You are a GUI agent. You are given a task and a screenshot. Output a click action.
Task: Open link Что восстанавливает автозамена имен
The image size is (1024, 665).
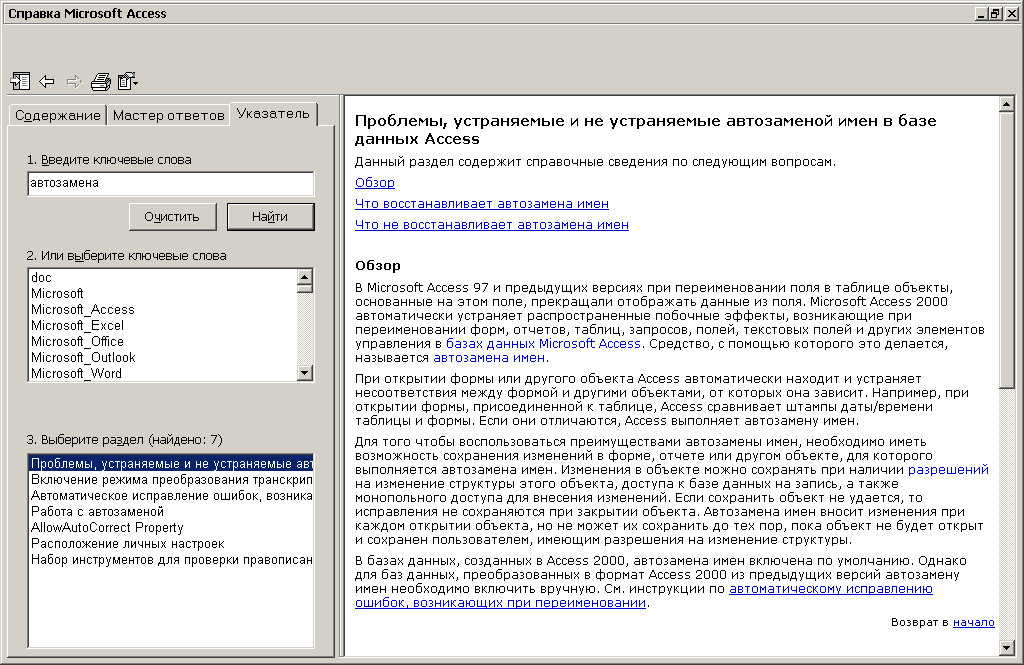pos(482,204)
